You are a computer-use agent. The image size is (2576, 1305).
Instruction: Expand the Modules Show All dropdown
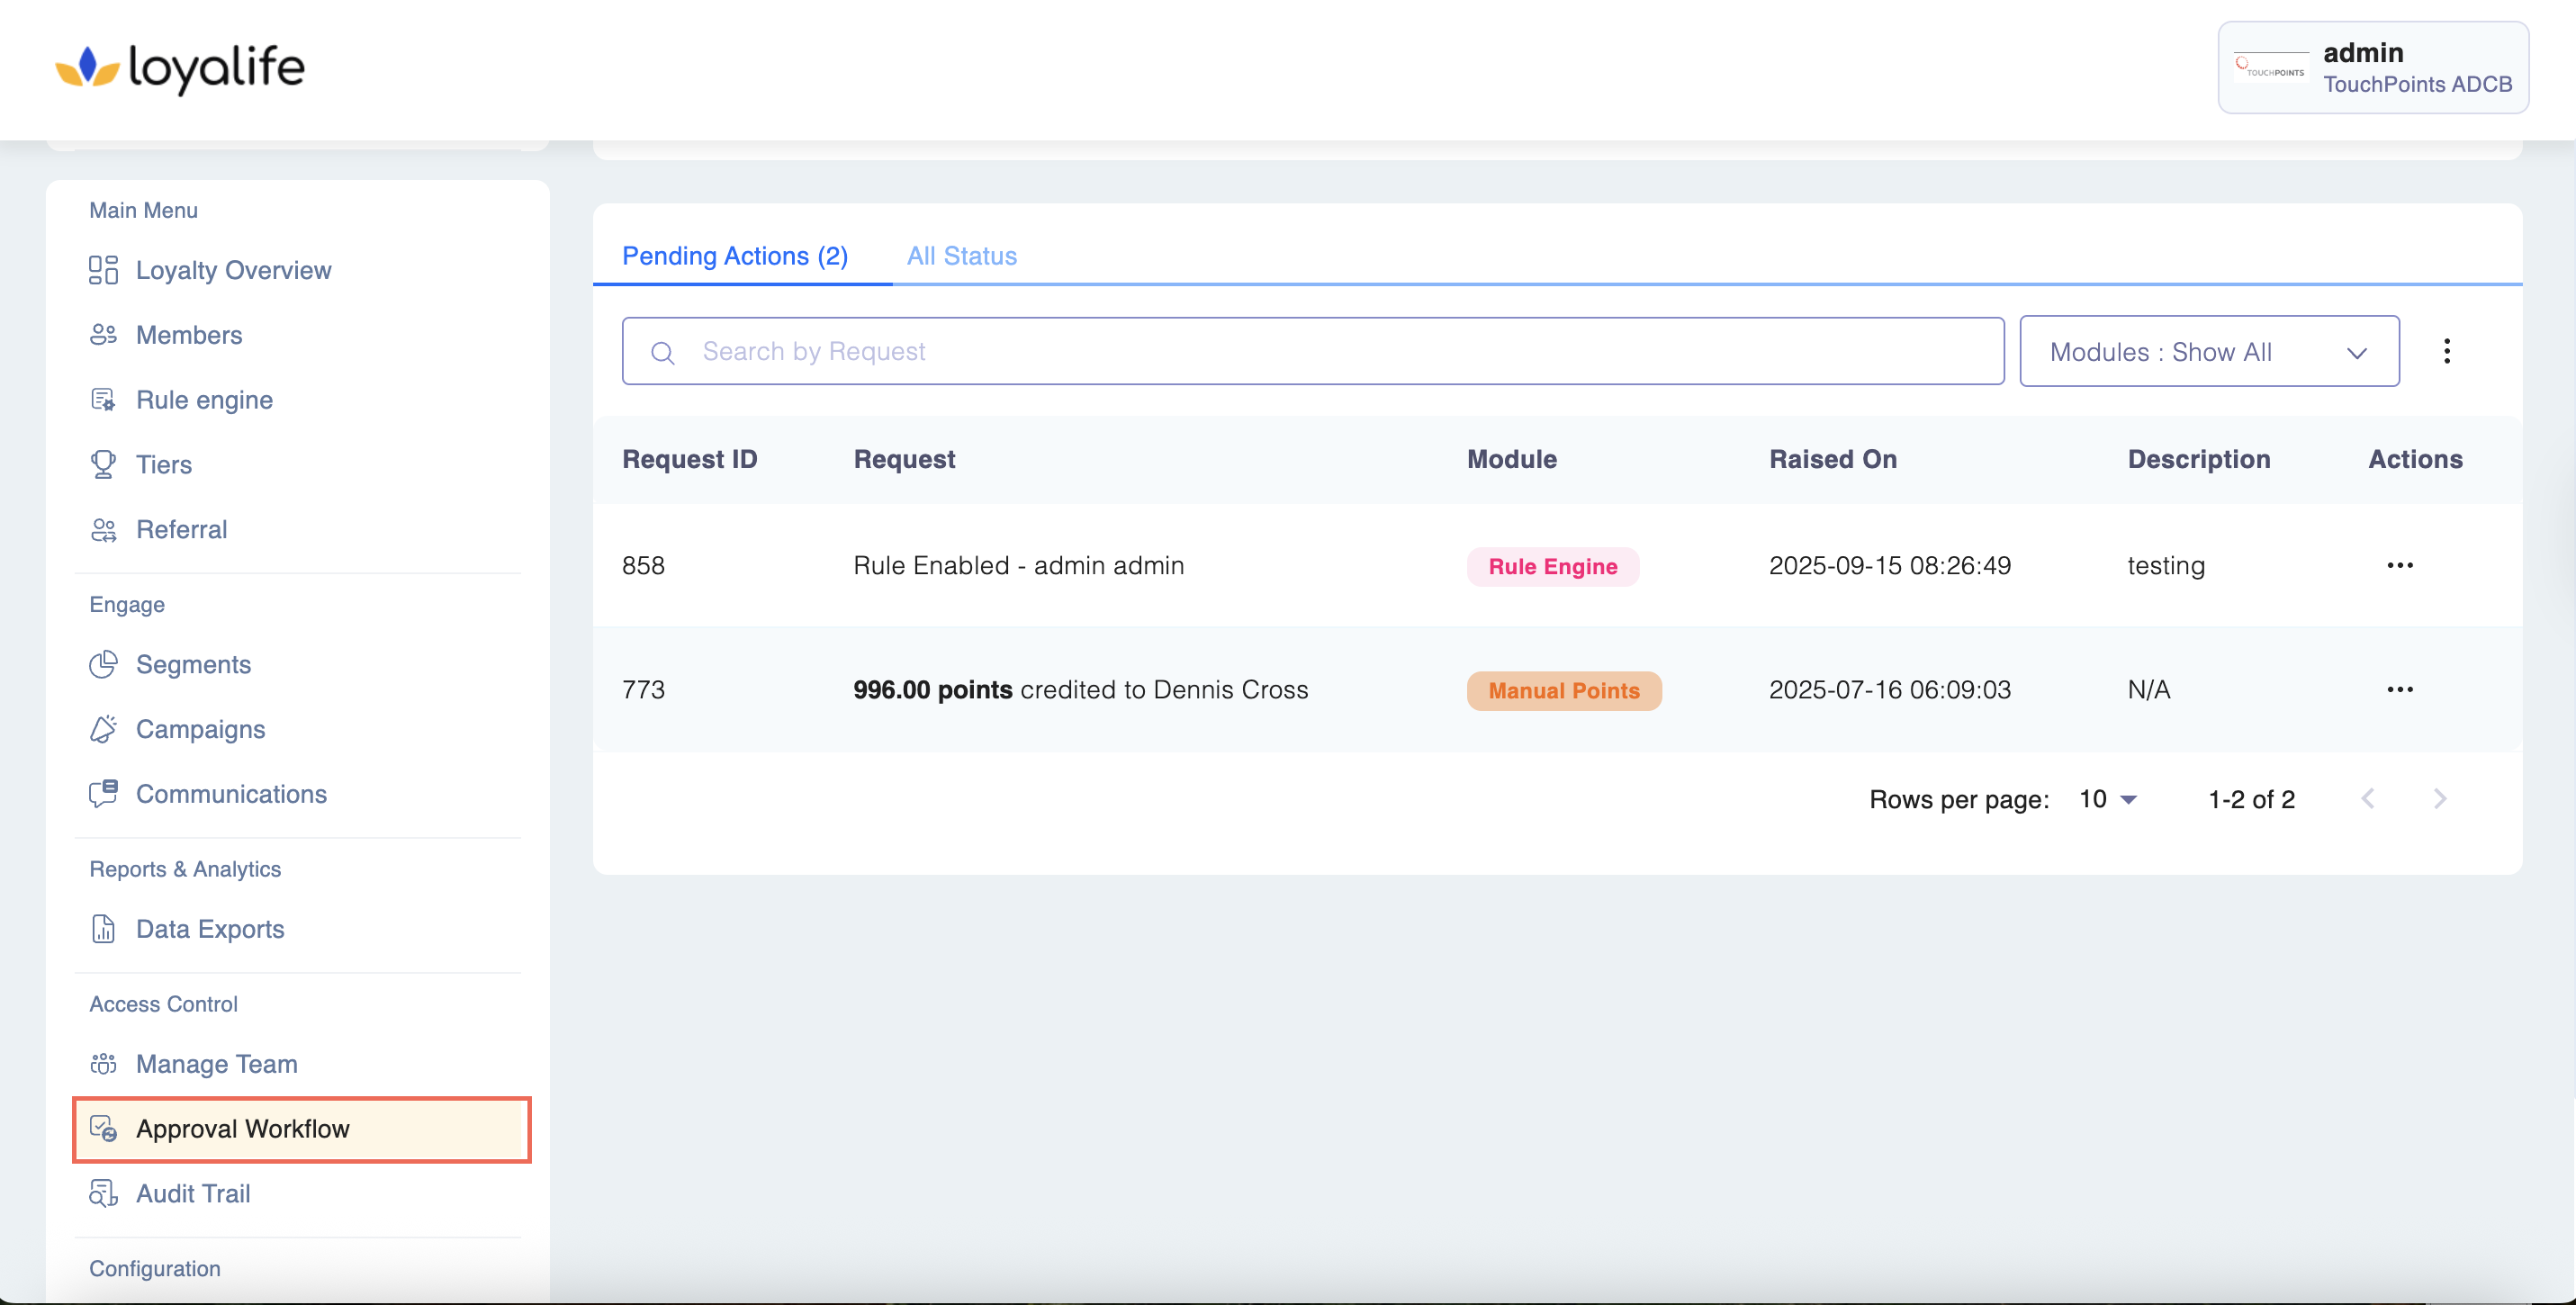tap(2208, 352)
